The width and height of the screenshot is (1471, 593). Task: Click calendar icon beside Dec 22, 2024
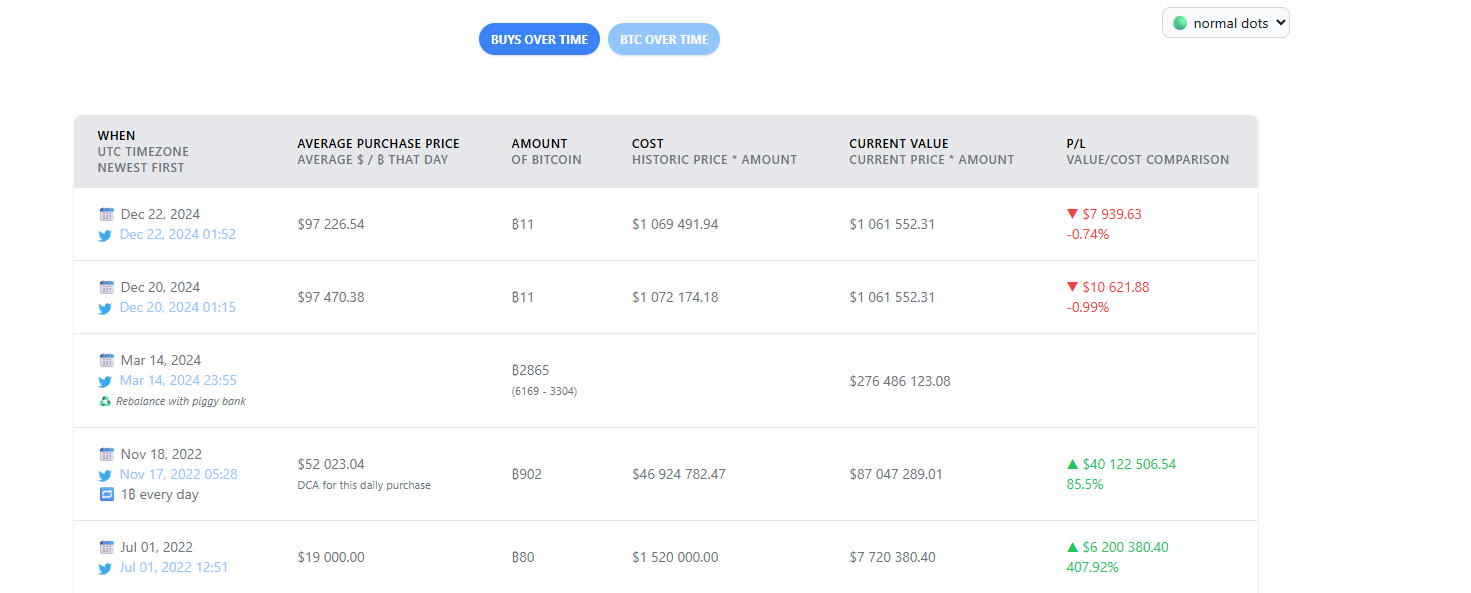pyautogui.click(x=107, y=214)
